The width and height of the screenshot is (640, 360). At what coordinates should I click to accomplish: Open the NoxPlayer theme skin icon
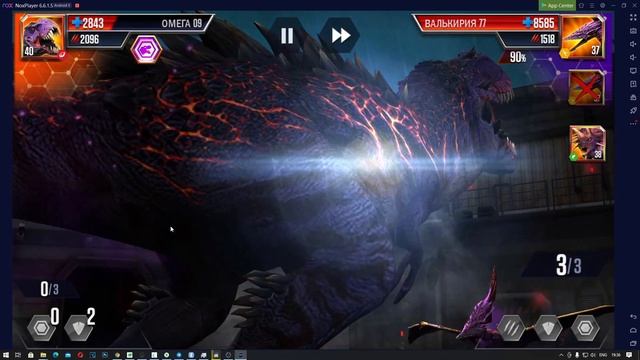(582, 5)
